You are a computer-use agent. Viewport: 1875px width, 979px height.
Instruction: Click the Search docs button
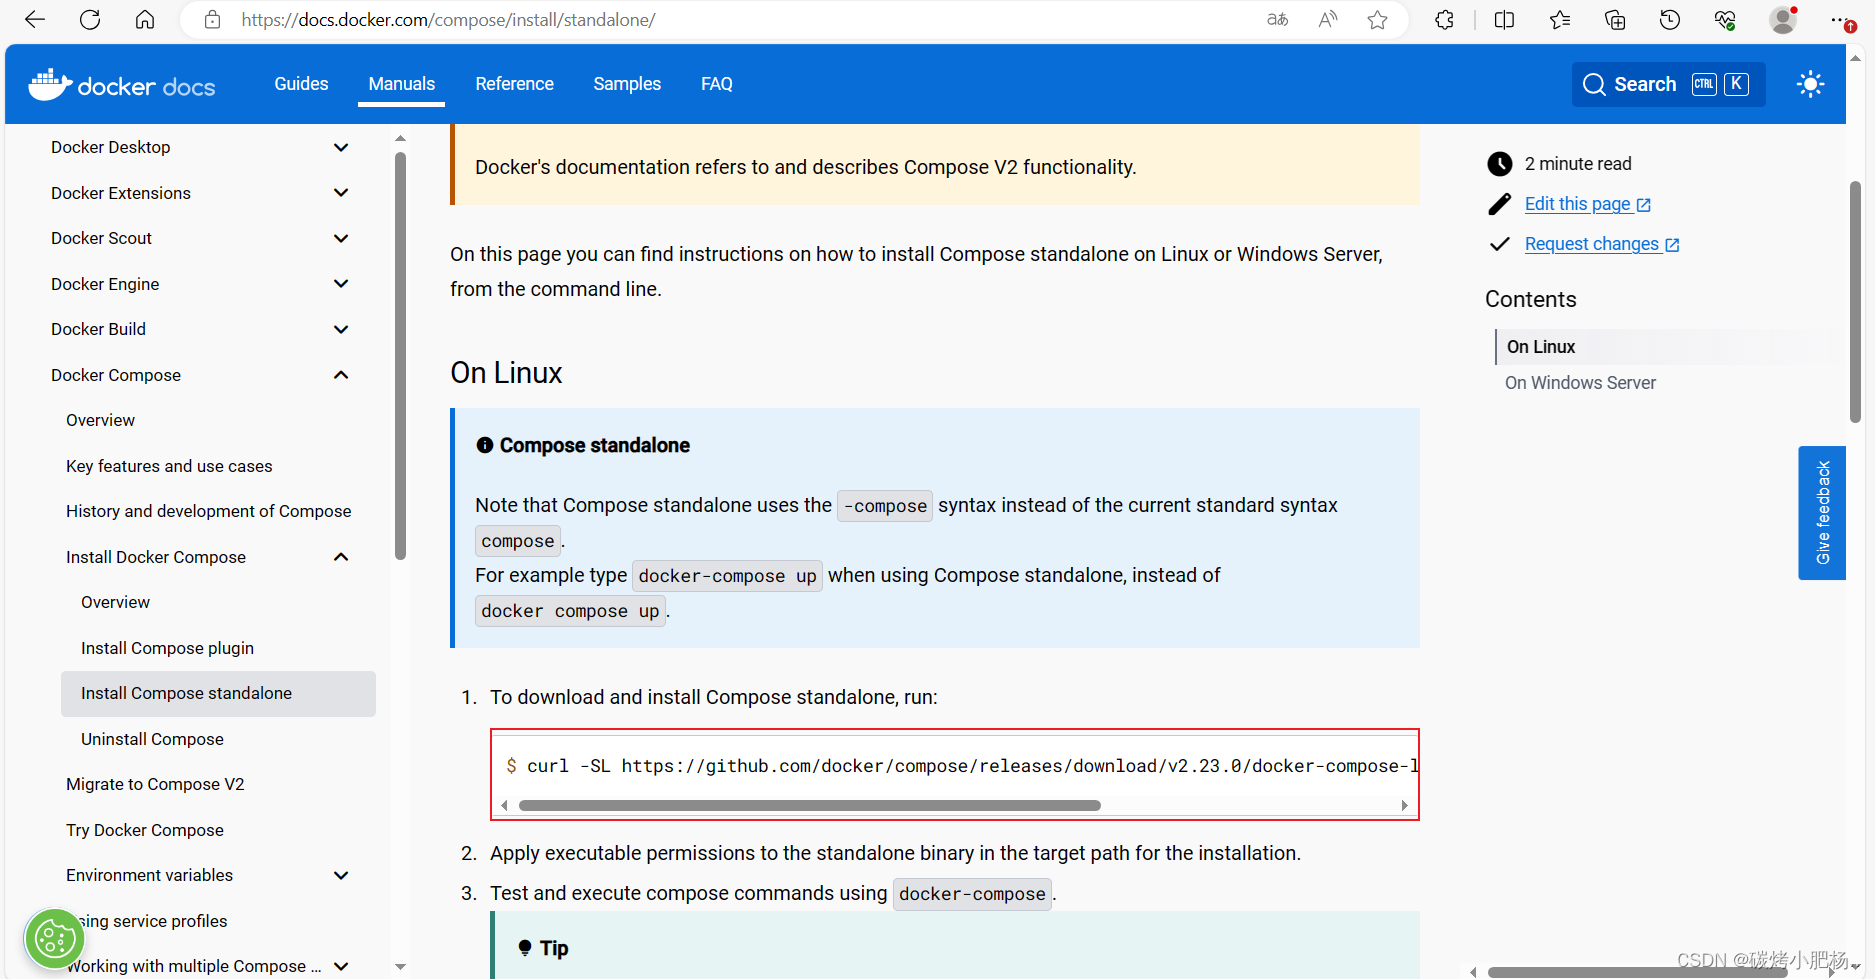pos(1668,84)
